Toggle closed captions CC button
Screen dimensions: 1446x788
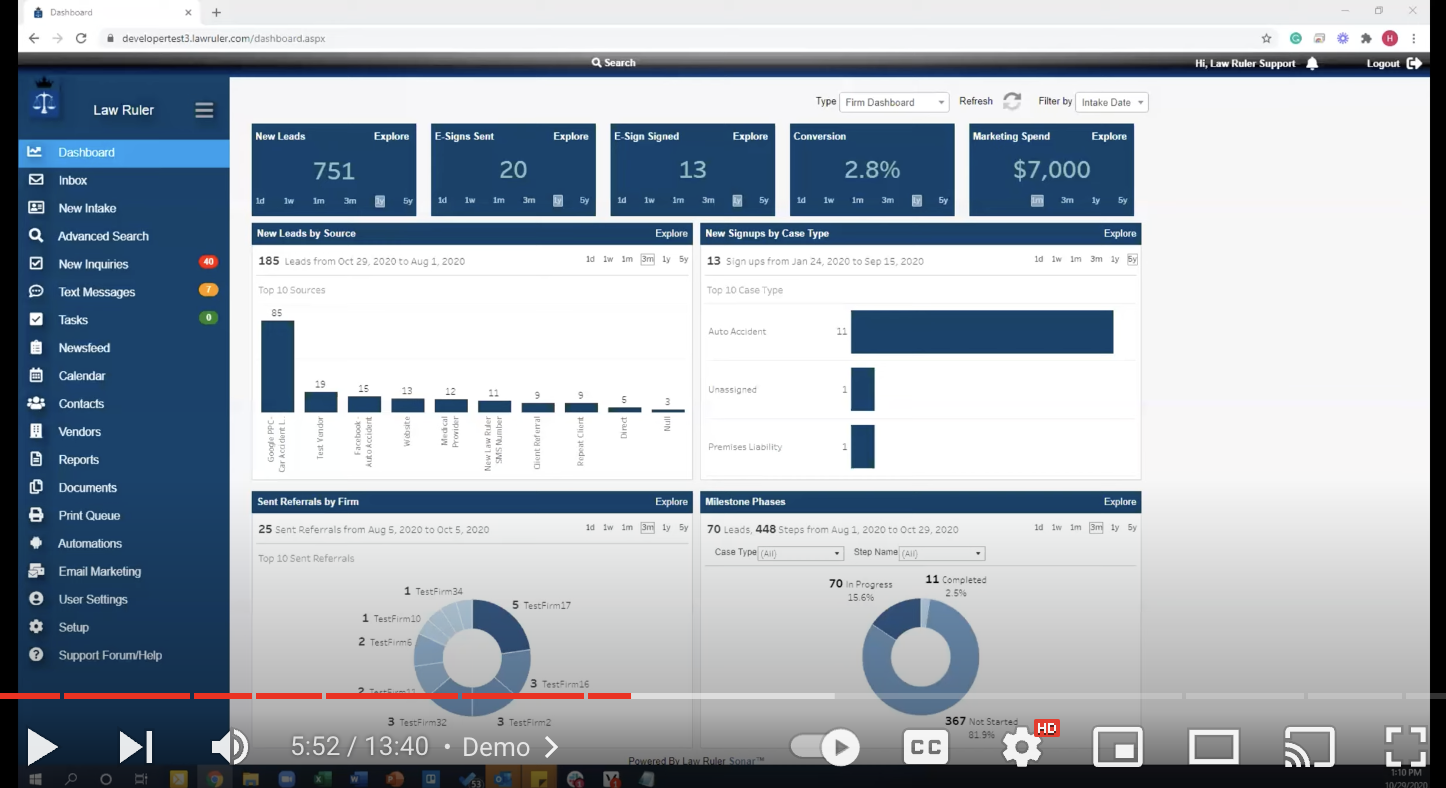[x=926, y=747]
